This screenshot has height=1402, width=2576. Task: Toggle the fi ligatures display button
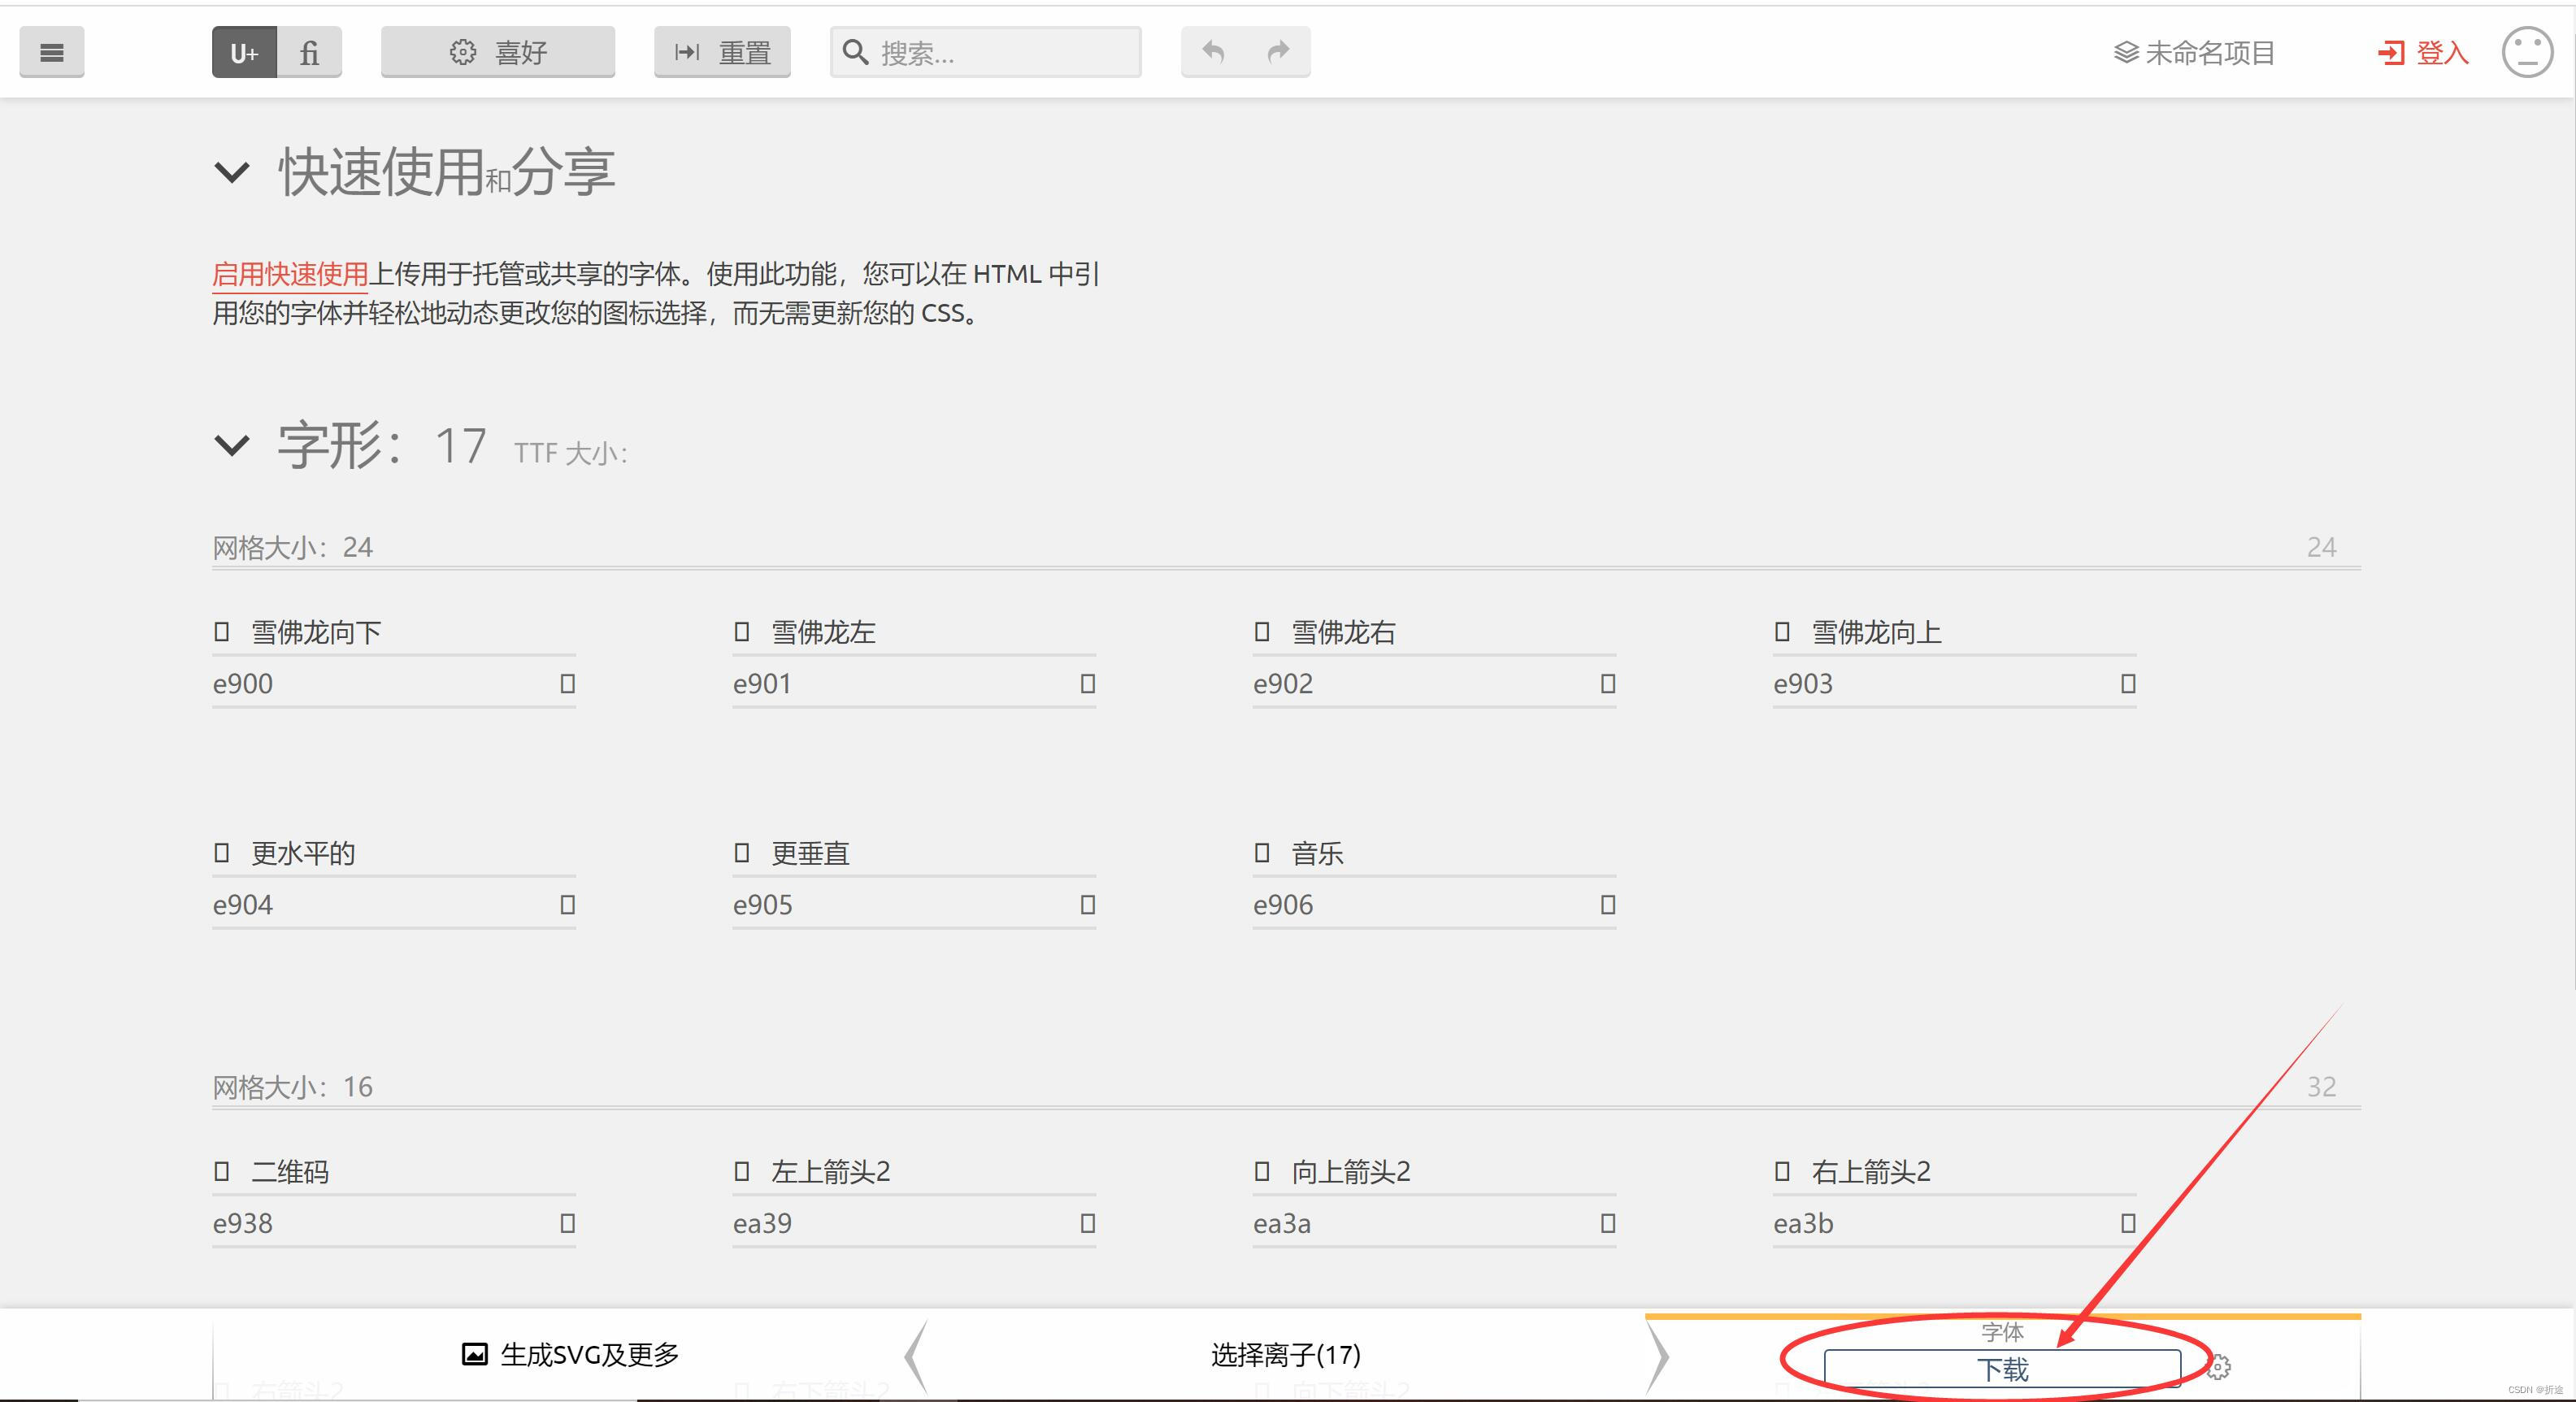click(x=310, y=52)
